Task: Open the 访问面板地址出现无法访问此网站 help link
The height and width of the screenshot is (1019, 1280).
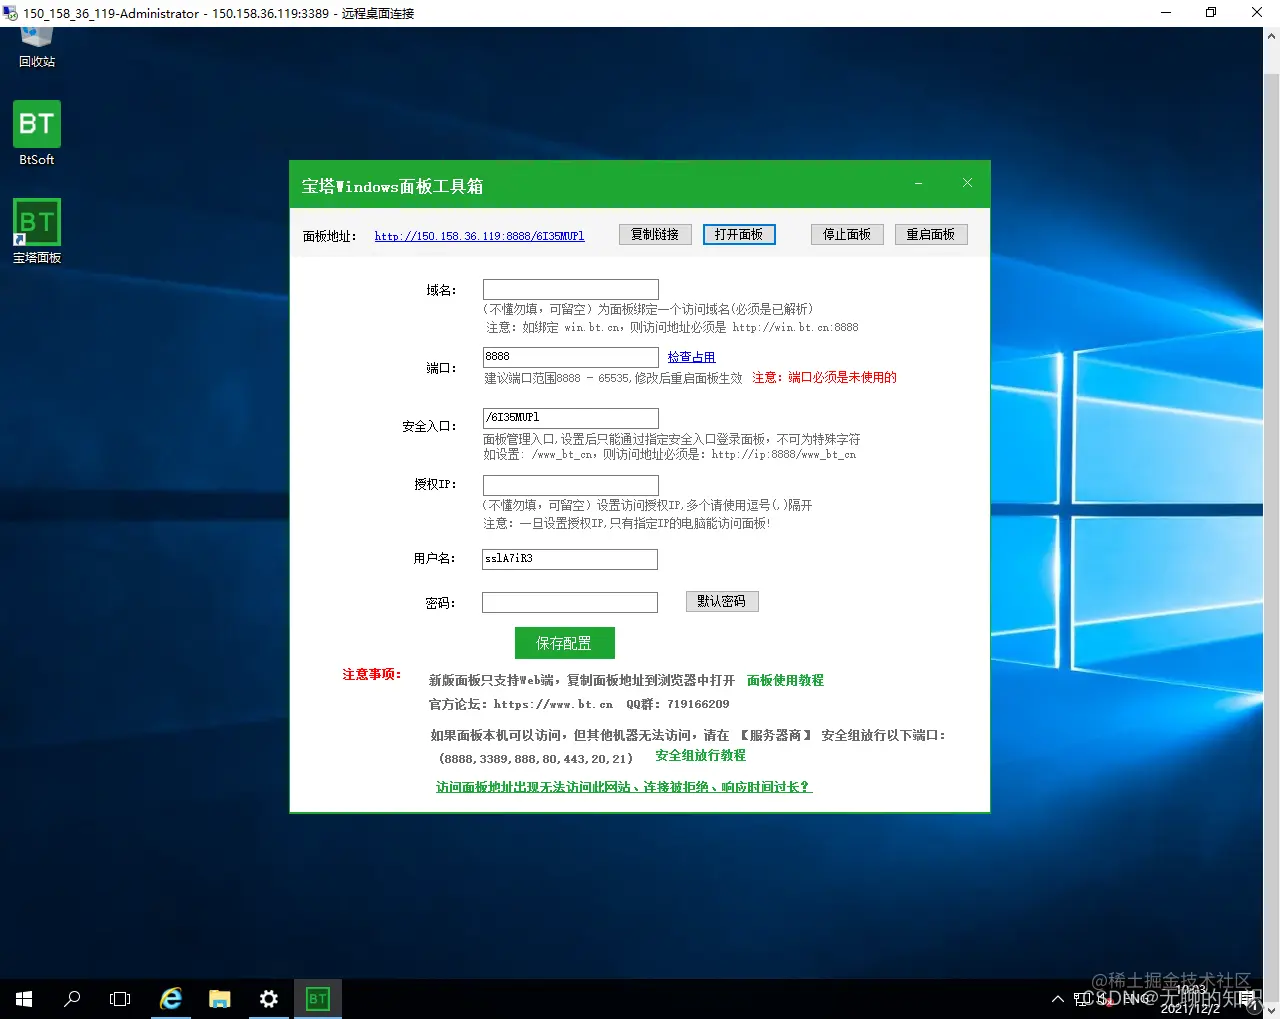Action: tap(624, 787)
